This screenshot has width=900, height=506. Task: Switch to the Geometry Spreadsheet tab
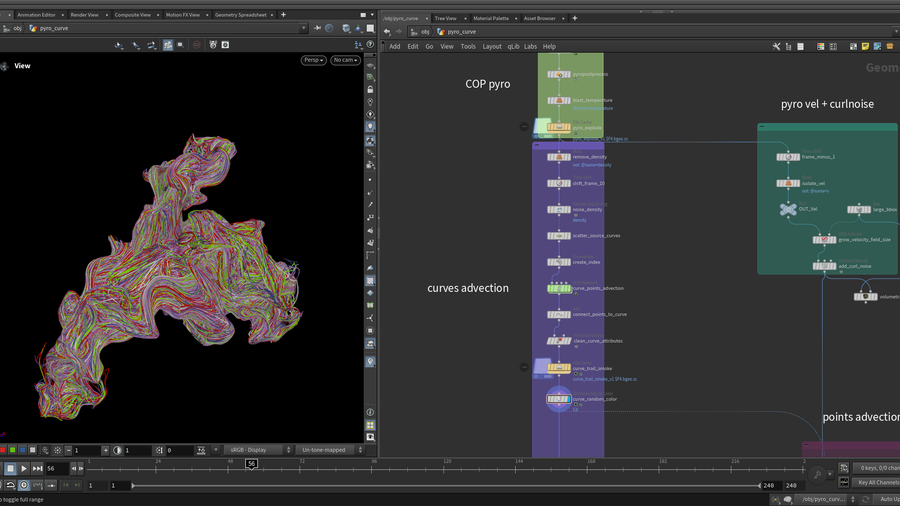240,15
